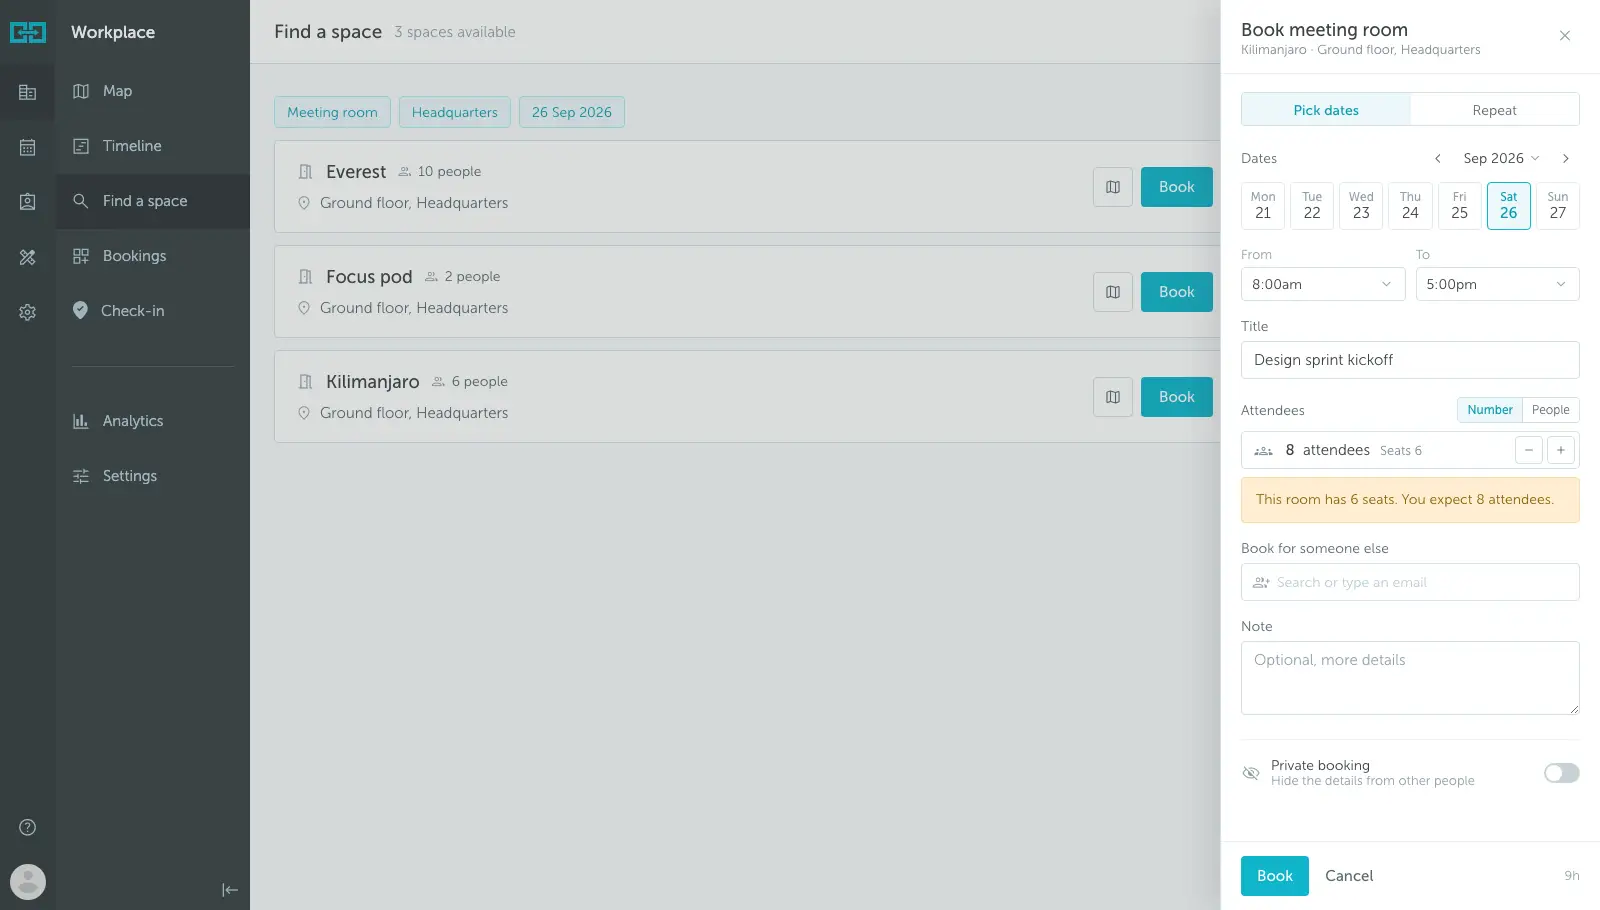1600x910 pixels.
Task: Expand the Sep 2026 month dropdown
Action: click(x=1501, y=158)
